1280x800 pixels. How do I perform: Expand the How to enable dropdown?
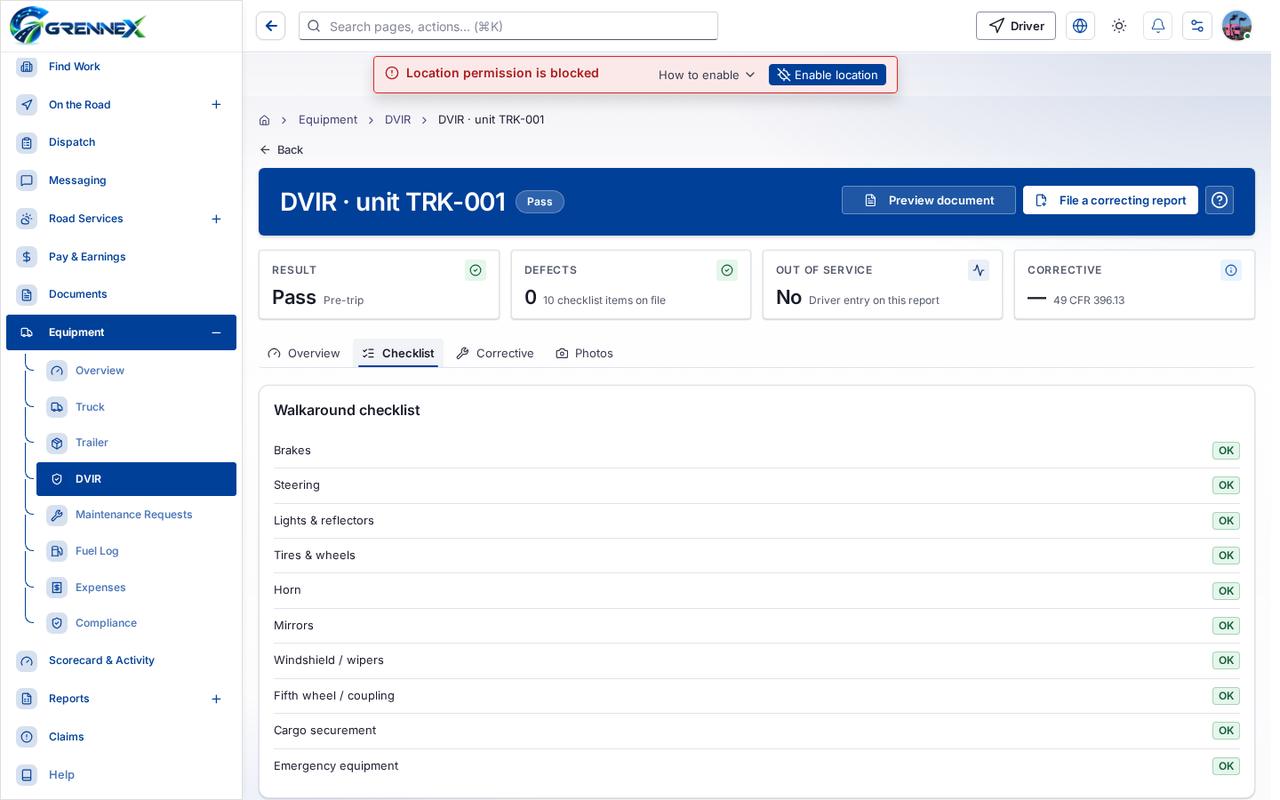(x=707, y=75)
